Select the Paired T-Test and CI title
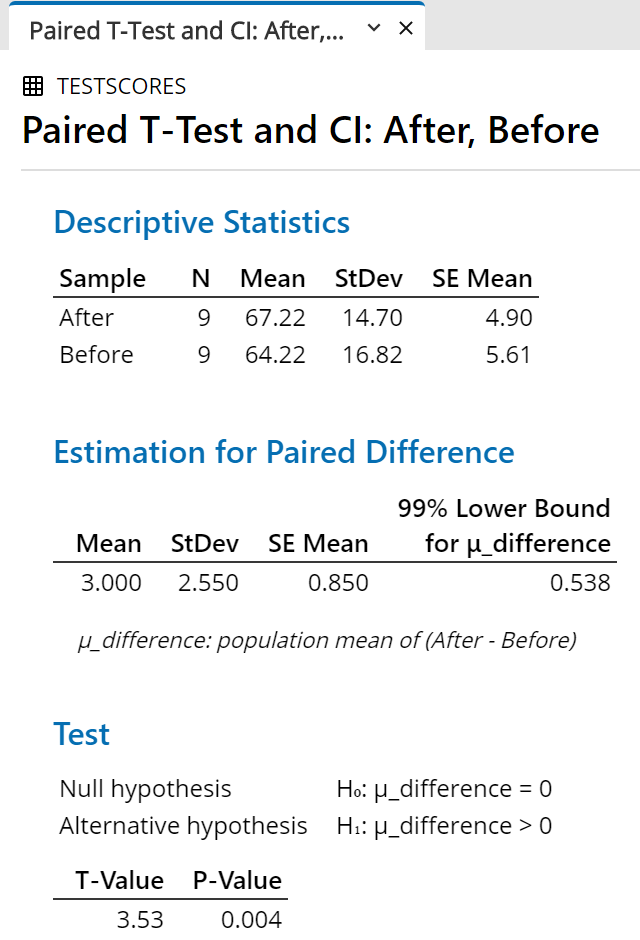 [x=310, y=130]
